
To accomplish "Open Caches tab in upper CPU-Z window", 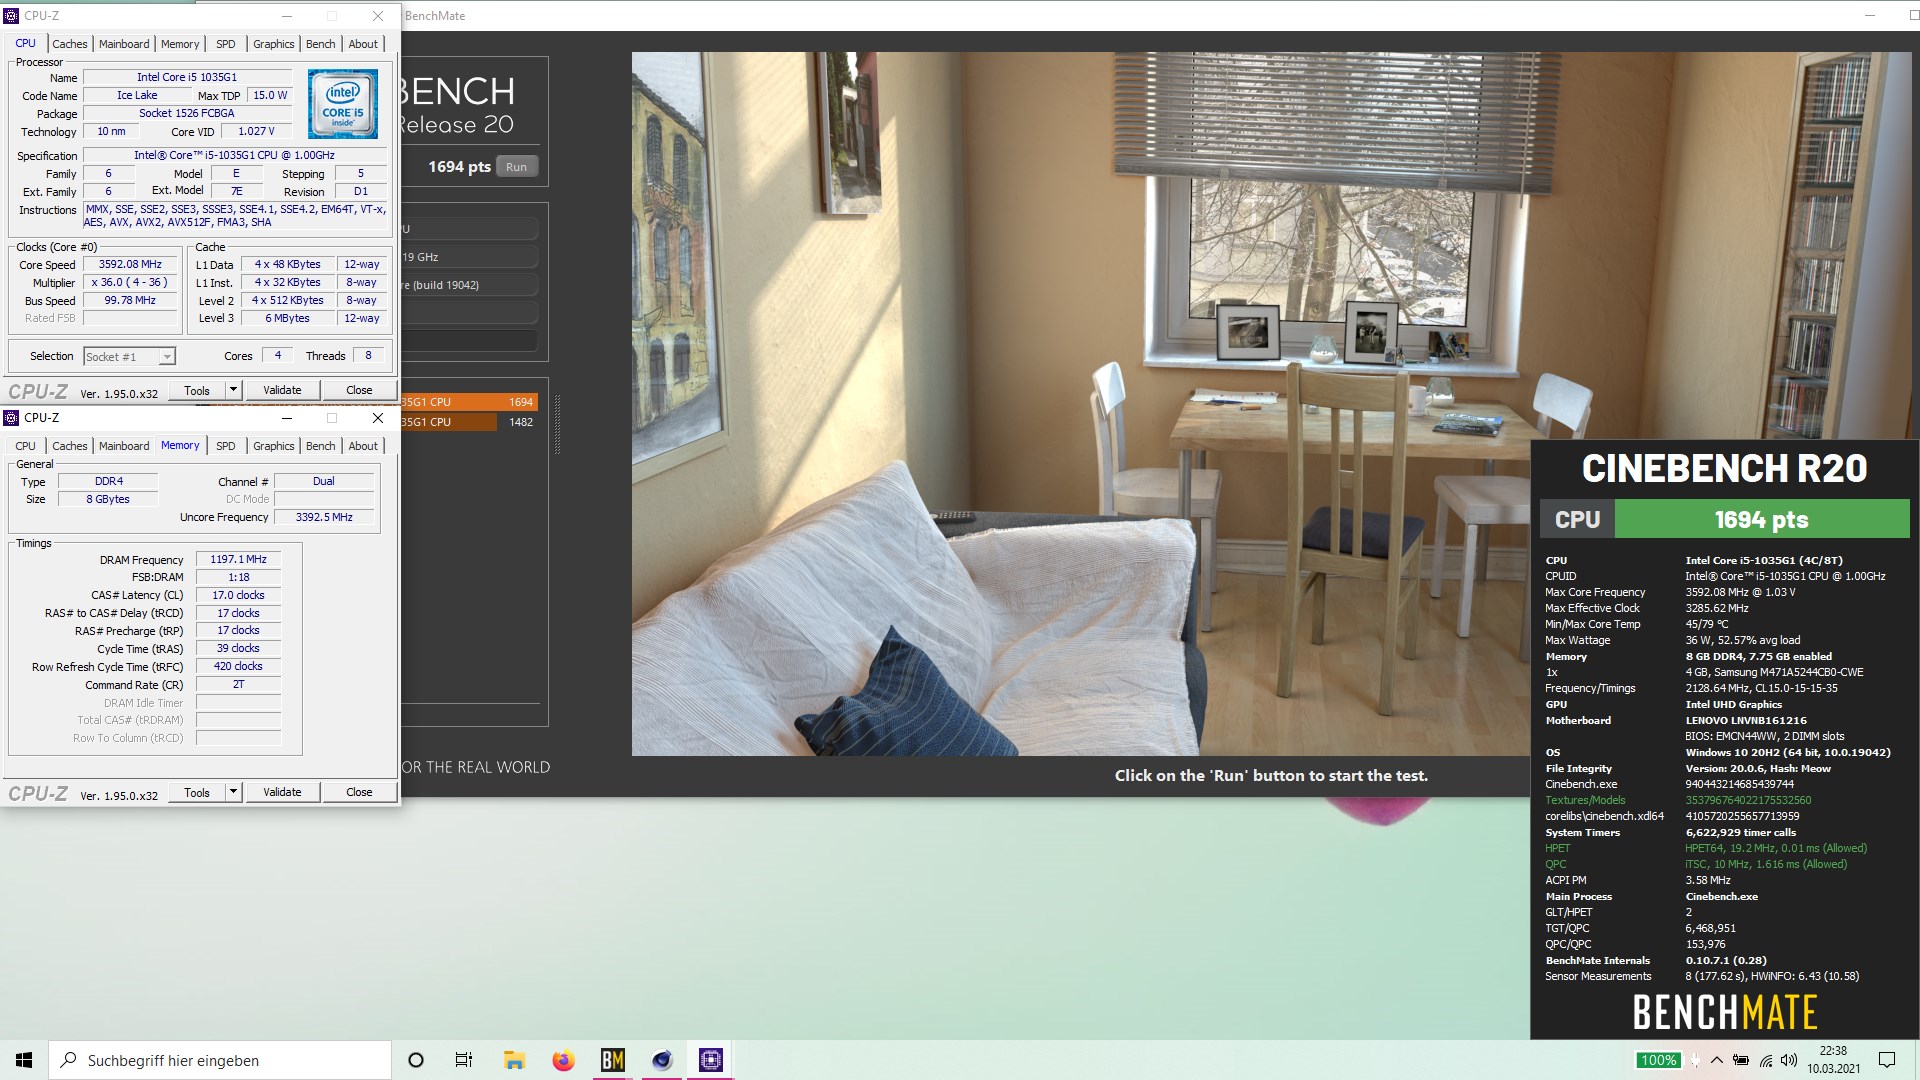I will click(x=69, y=44).
